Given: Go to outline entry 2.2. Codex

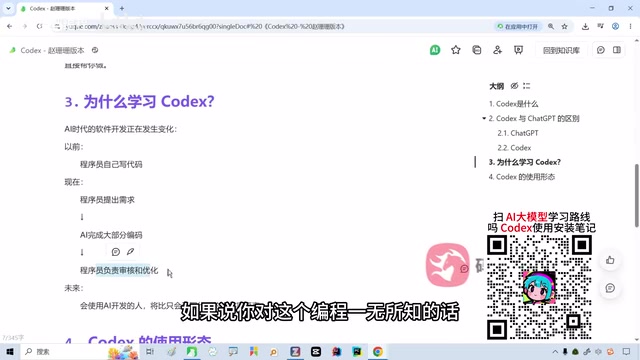Looking at the screenshot, I should pos(514,148).
